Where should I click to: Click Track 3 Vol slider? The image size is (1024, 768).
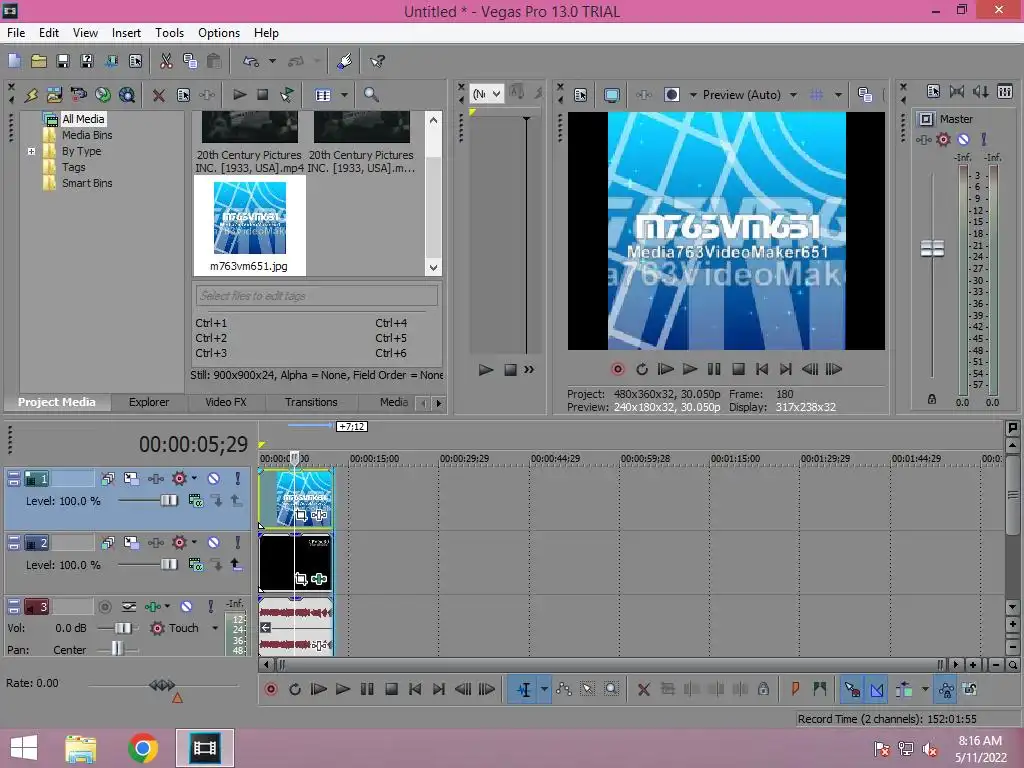point(122,628)
